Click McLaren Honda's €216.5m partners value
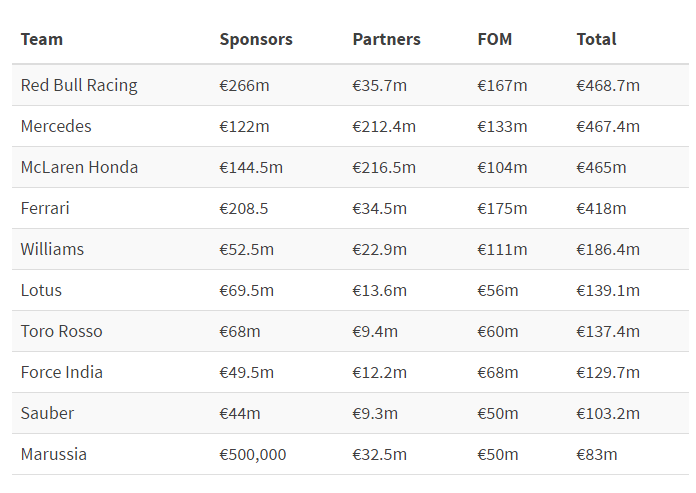This screenshot has width=696, height=493. [383, 167]
